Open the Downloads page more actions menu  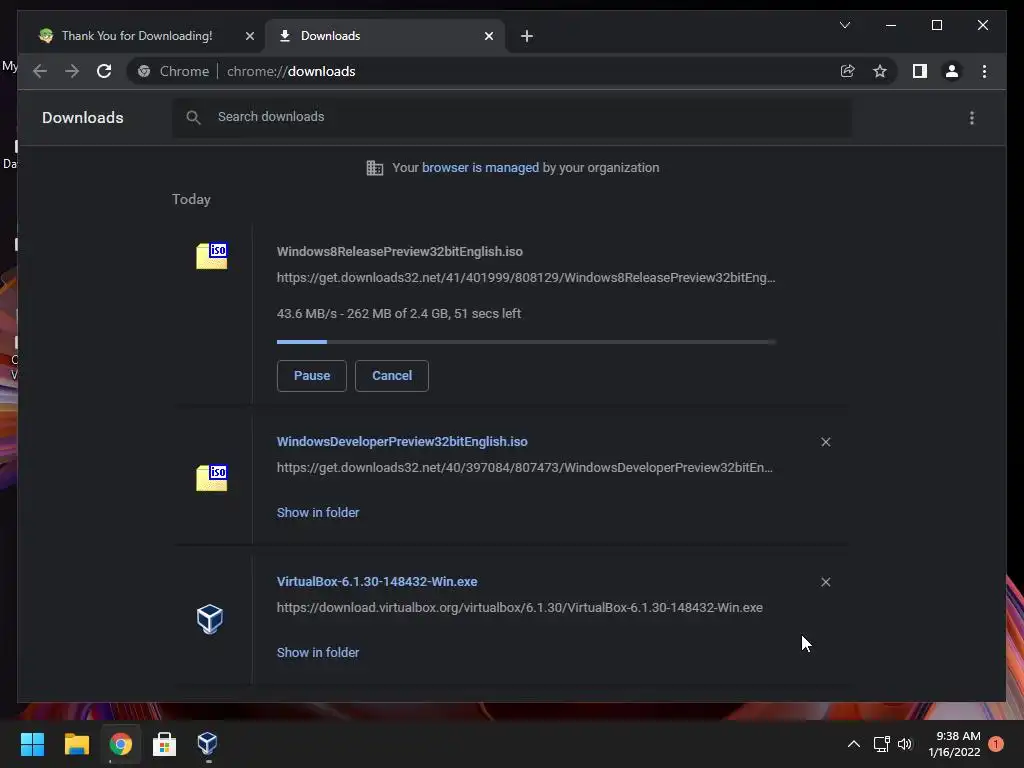click(x=972, y=118)
